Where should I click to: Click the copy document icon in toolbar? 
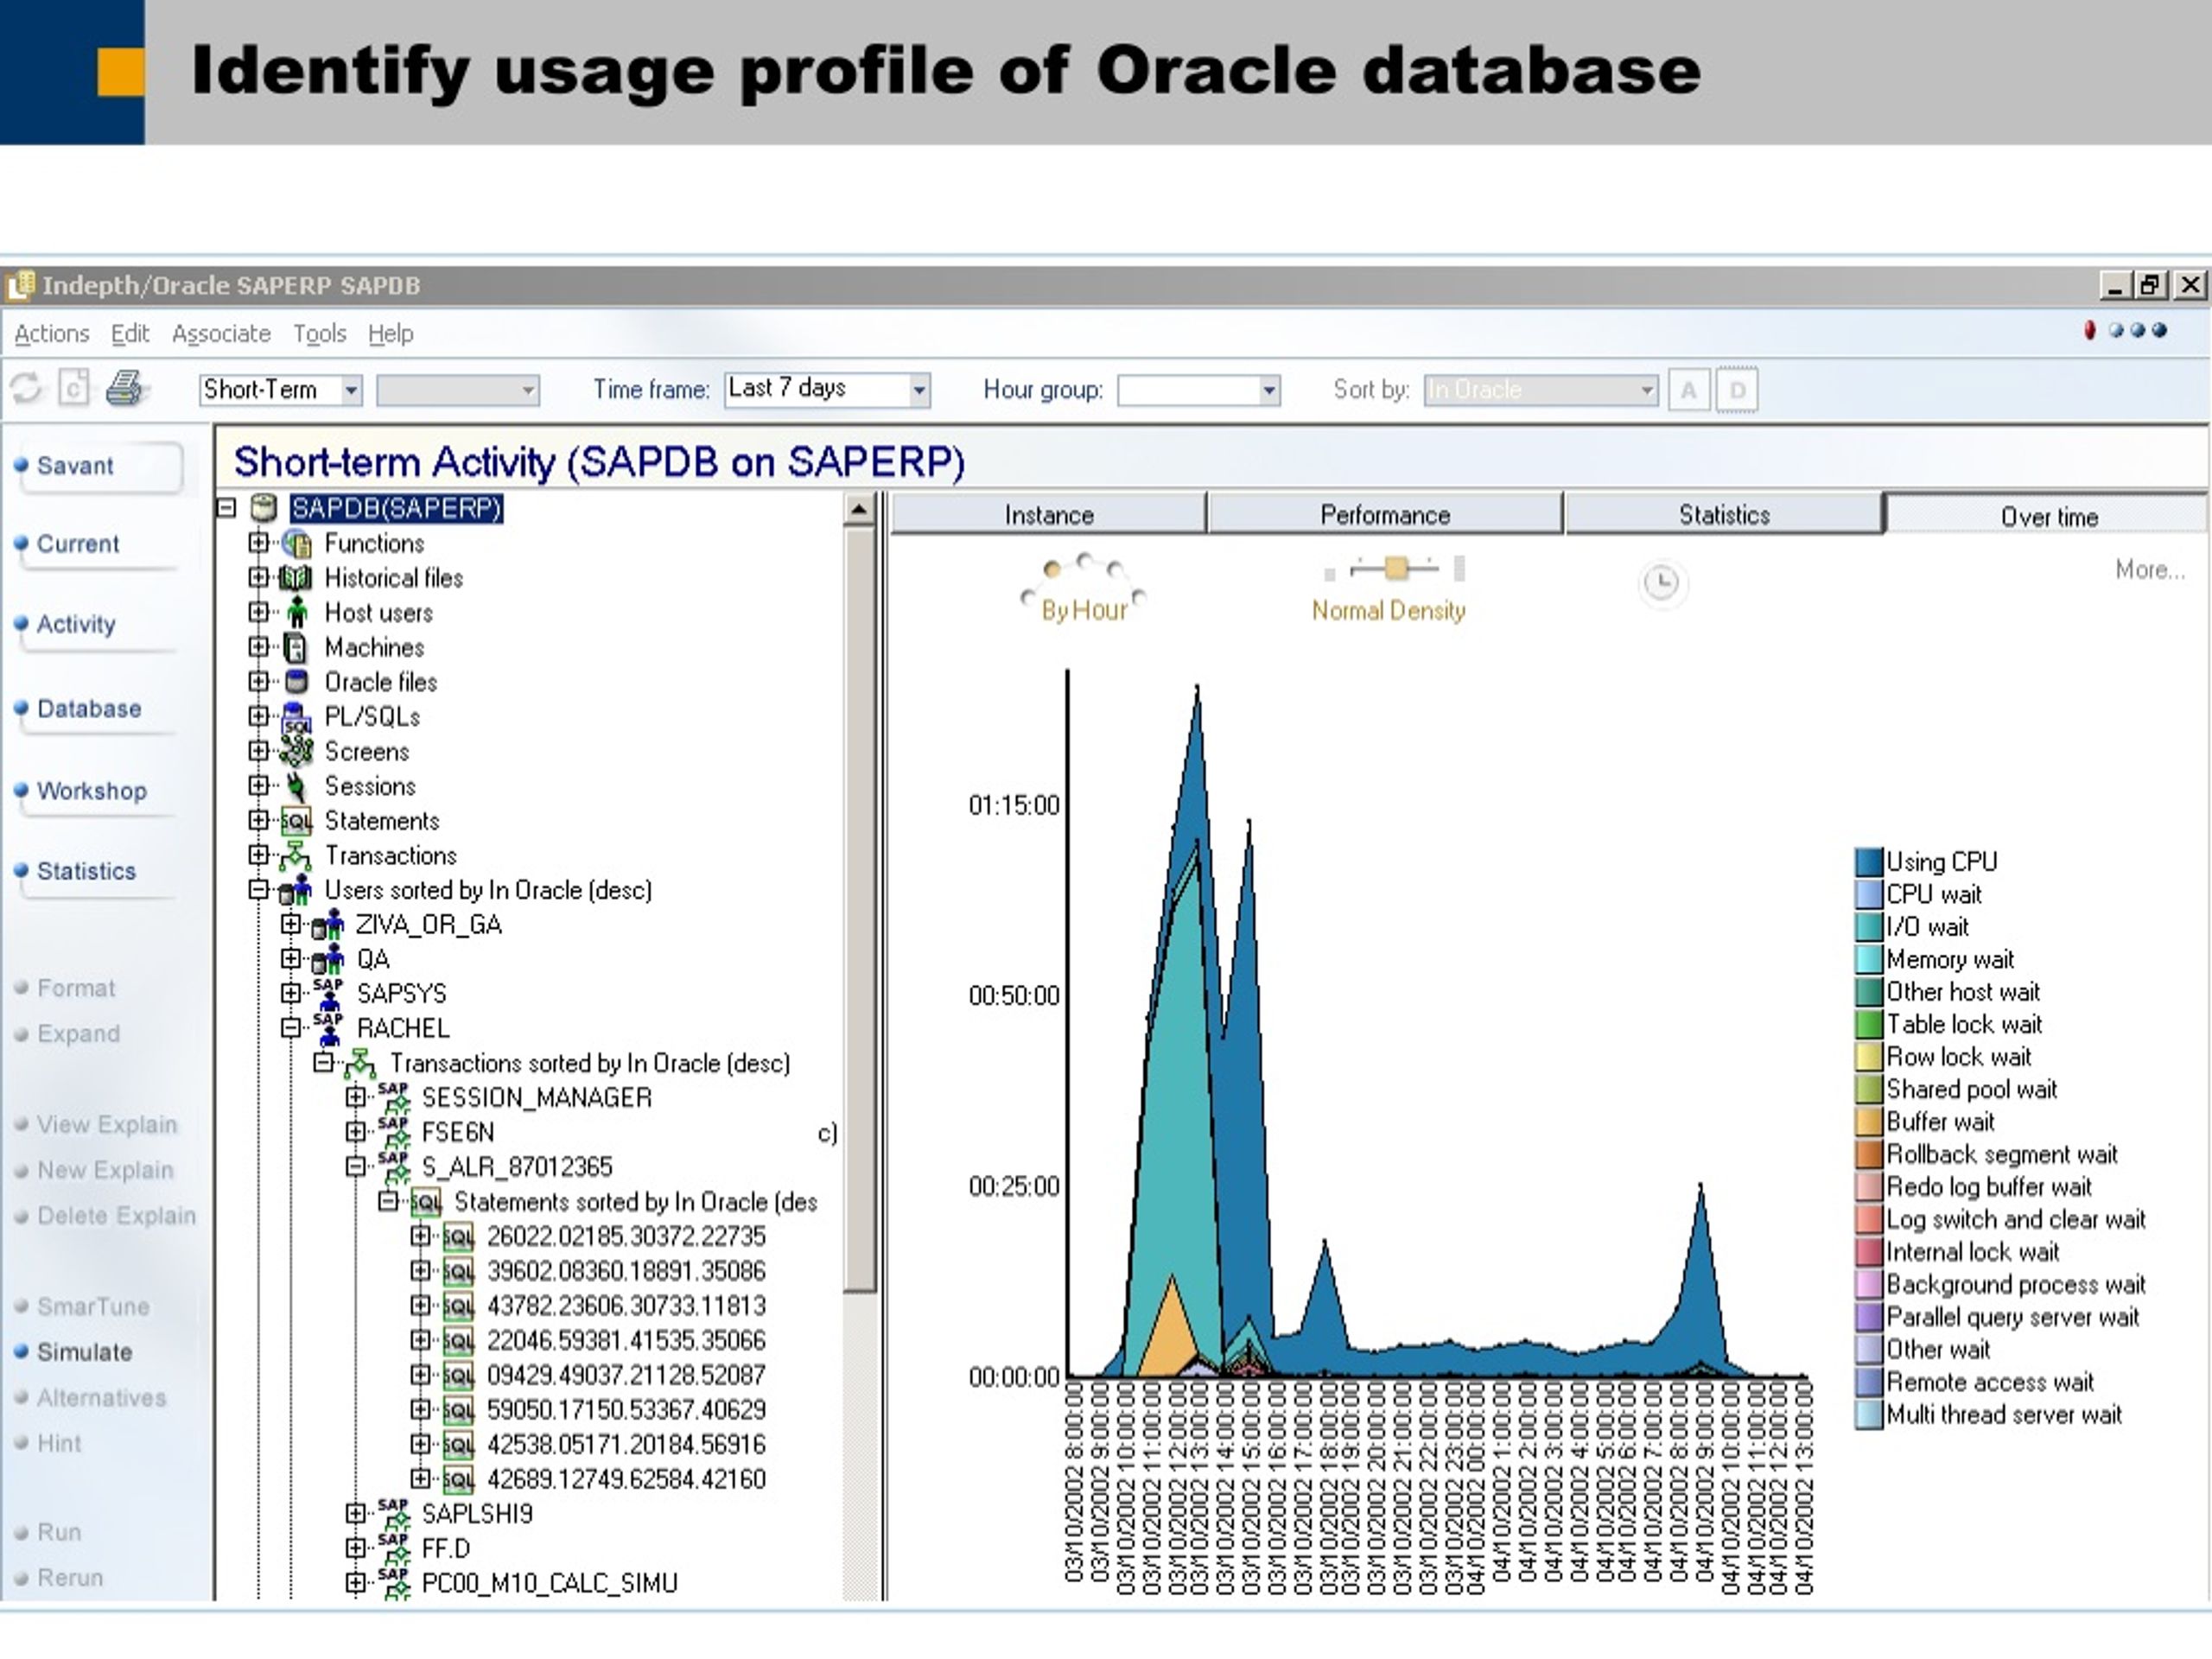[74, 388]
